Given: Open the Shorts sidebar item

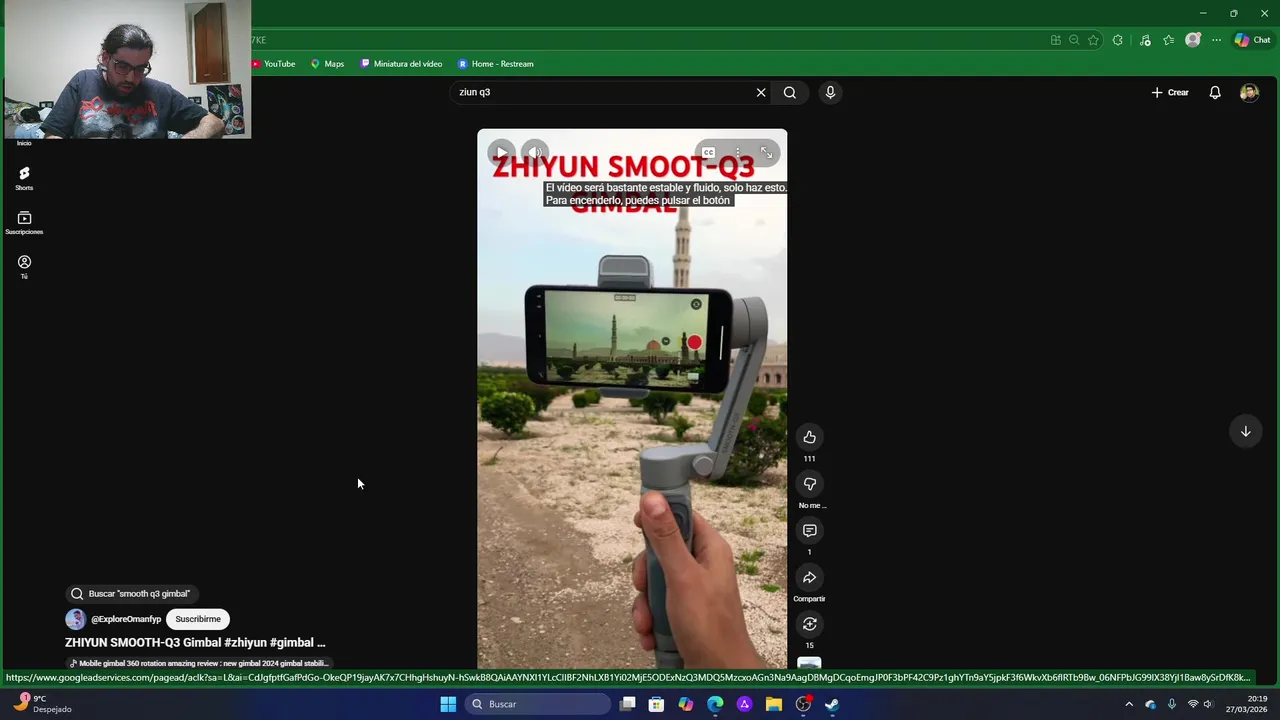Looking at the screenshot, I should [x=24, y=179].
